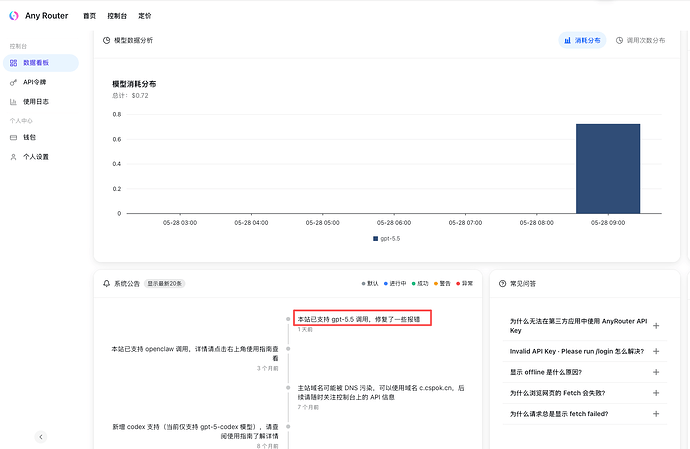This screenshot has width=690, height=449.
Task: Expand FAQ 显示 offline 是什么原因
Action: click(x=584, y=372)
